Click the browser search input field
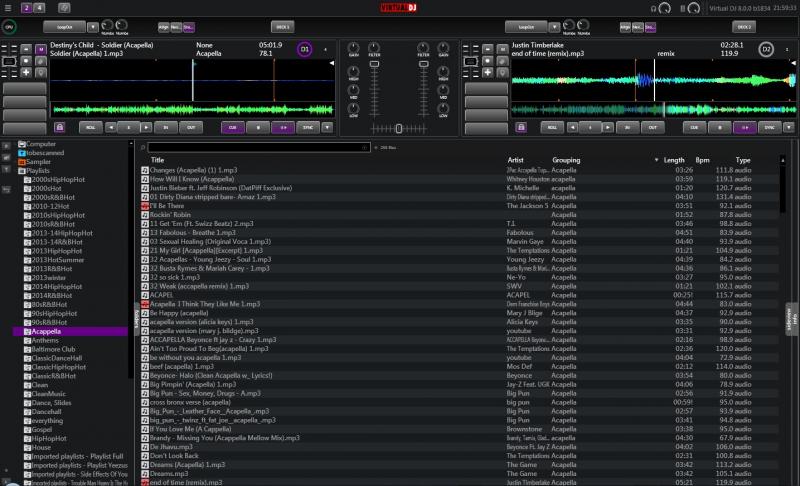 click(259, 147)
